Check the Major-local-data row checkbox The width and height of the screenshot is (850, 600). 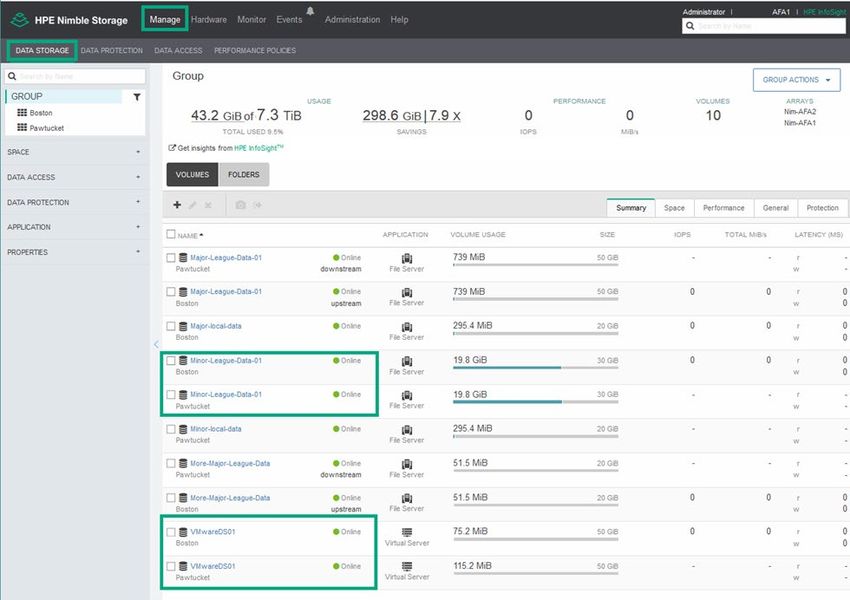pyautogui.click(x=171, y=326)
